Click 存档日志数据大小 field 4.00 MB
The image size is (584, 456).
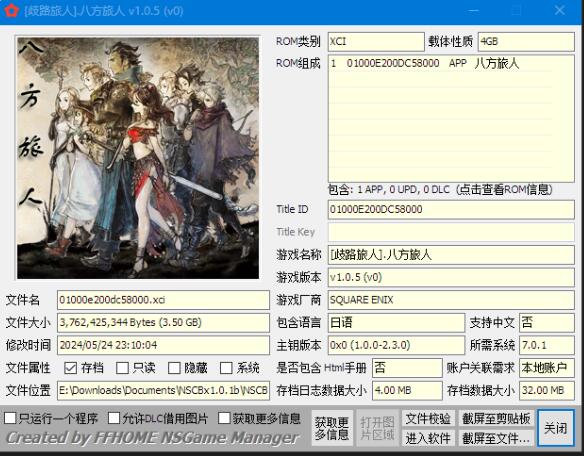(x=407, y=390)
